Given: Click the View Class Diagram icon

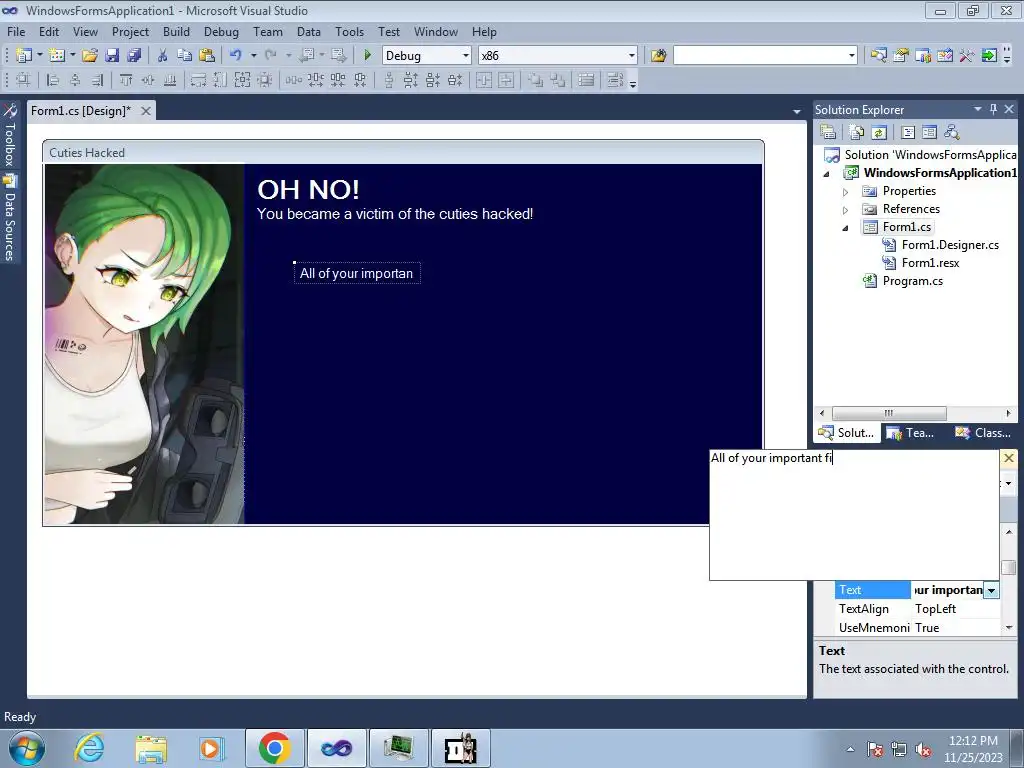Looking at the screenshot, I should coord(952,133).
